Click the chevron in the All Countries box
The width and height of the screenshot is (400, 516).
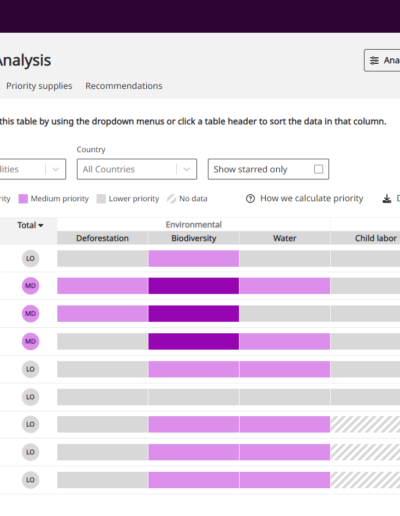tap(187, 169)
